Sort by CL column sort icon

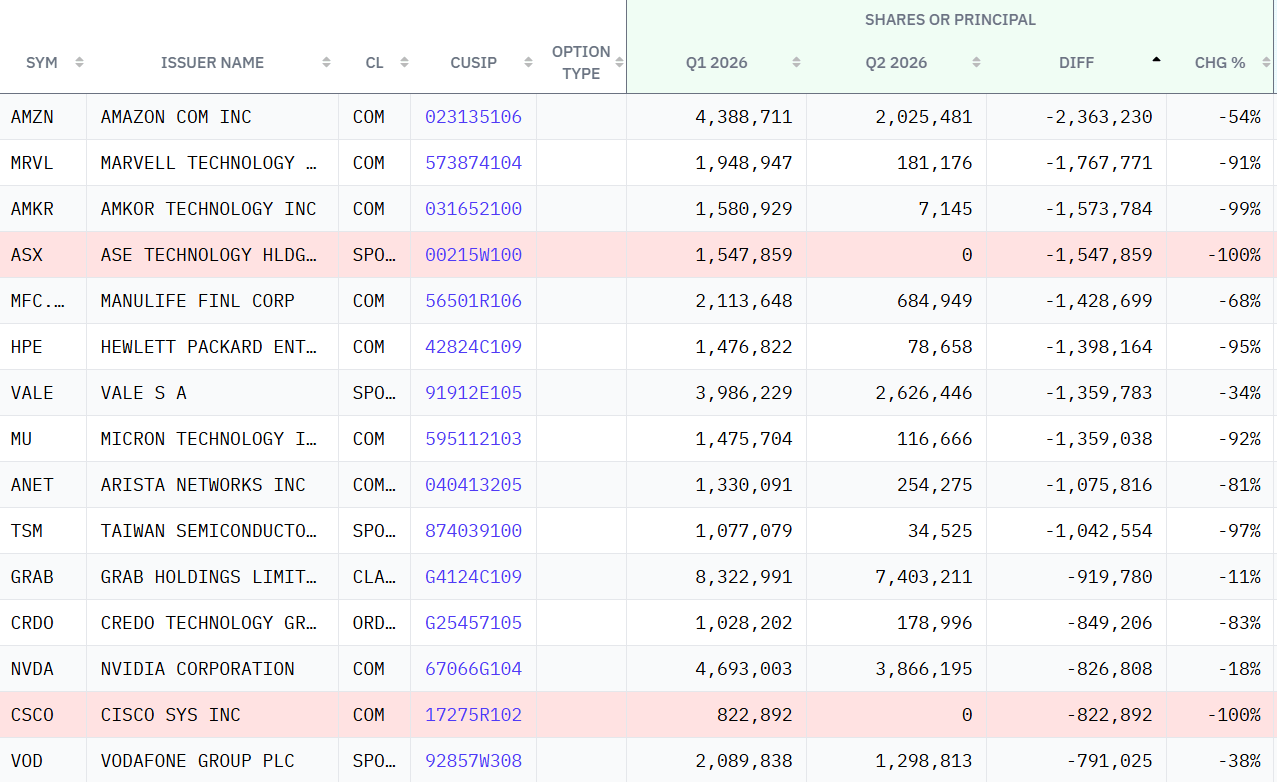[x=404, y=62]
